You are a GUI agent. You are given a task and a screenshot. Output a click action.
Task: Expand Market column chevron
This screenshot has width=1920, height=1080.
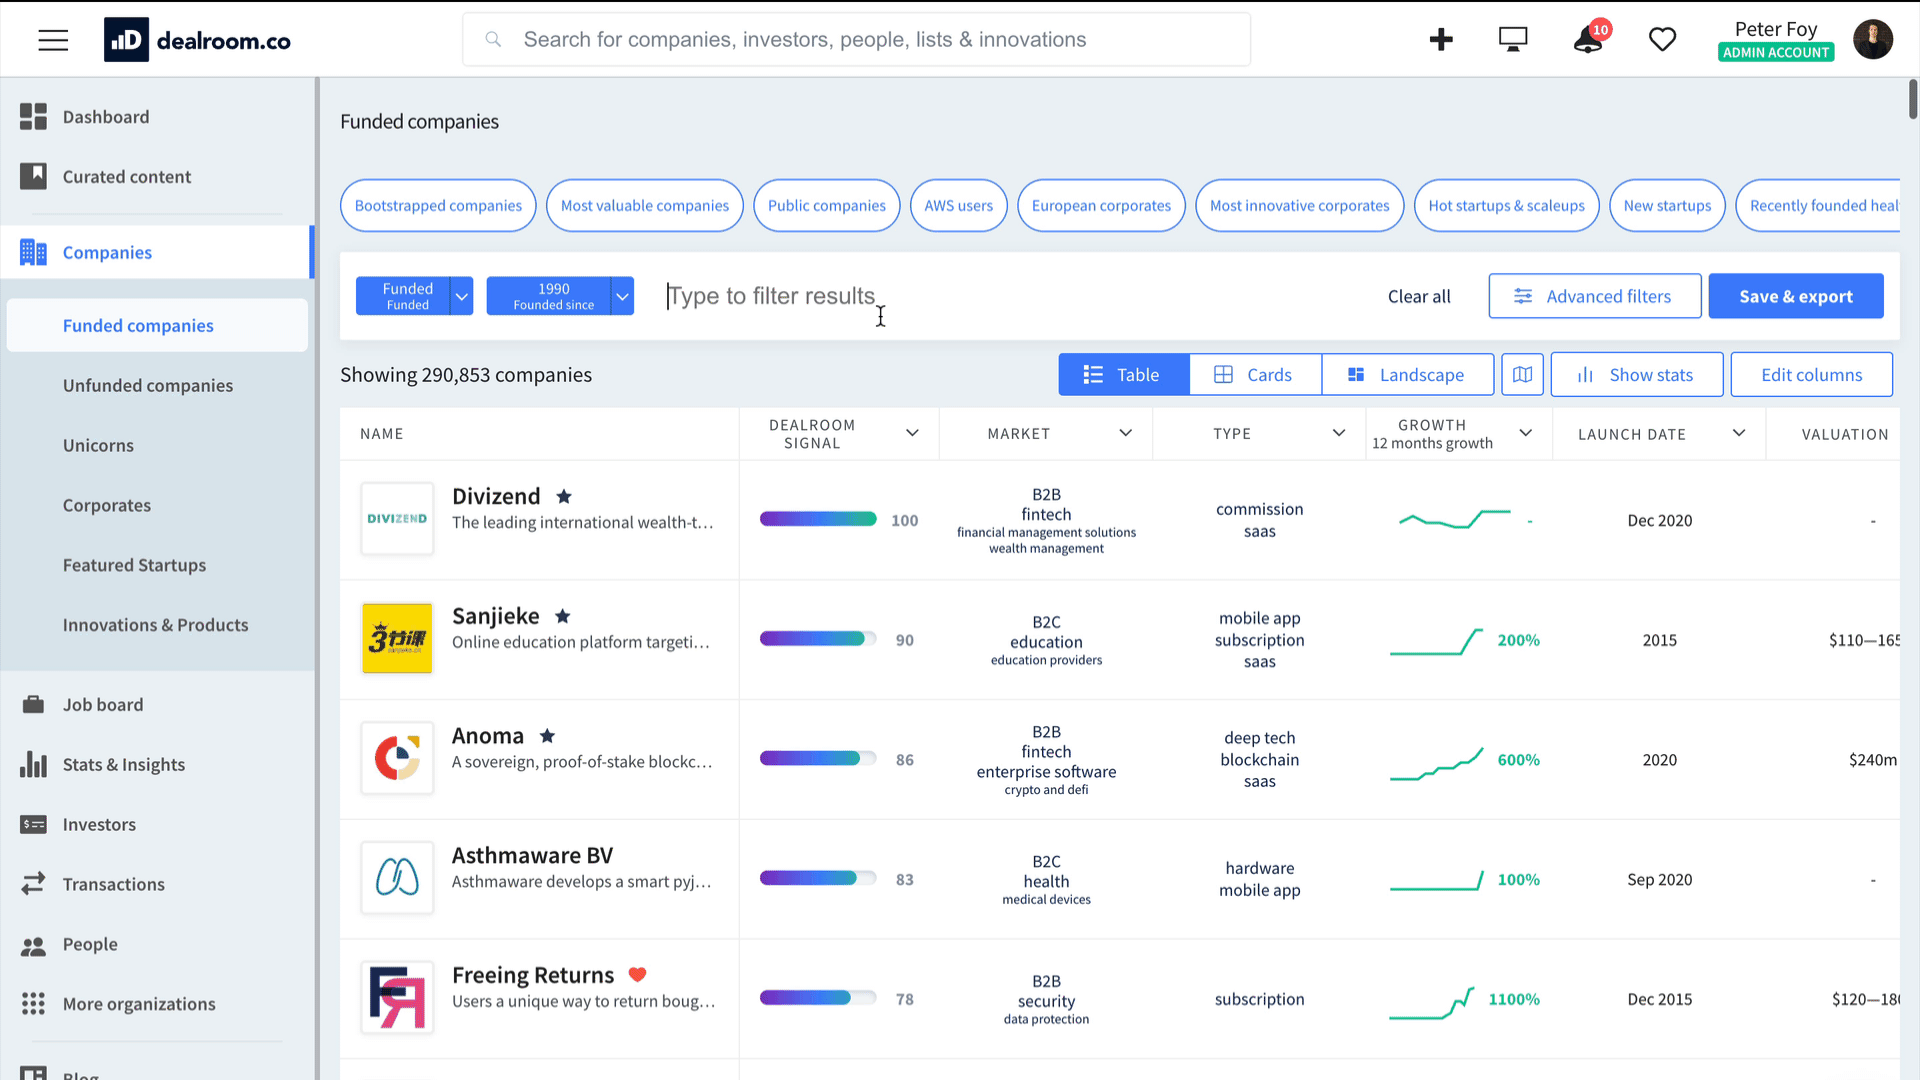click(1125, 433)
